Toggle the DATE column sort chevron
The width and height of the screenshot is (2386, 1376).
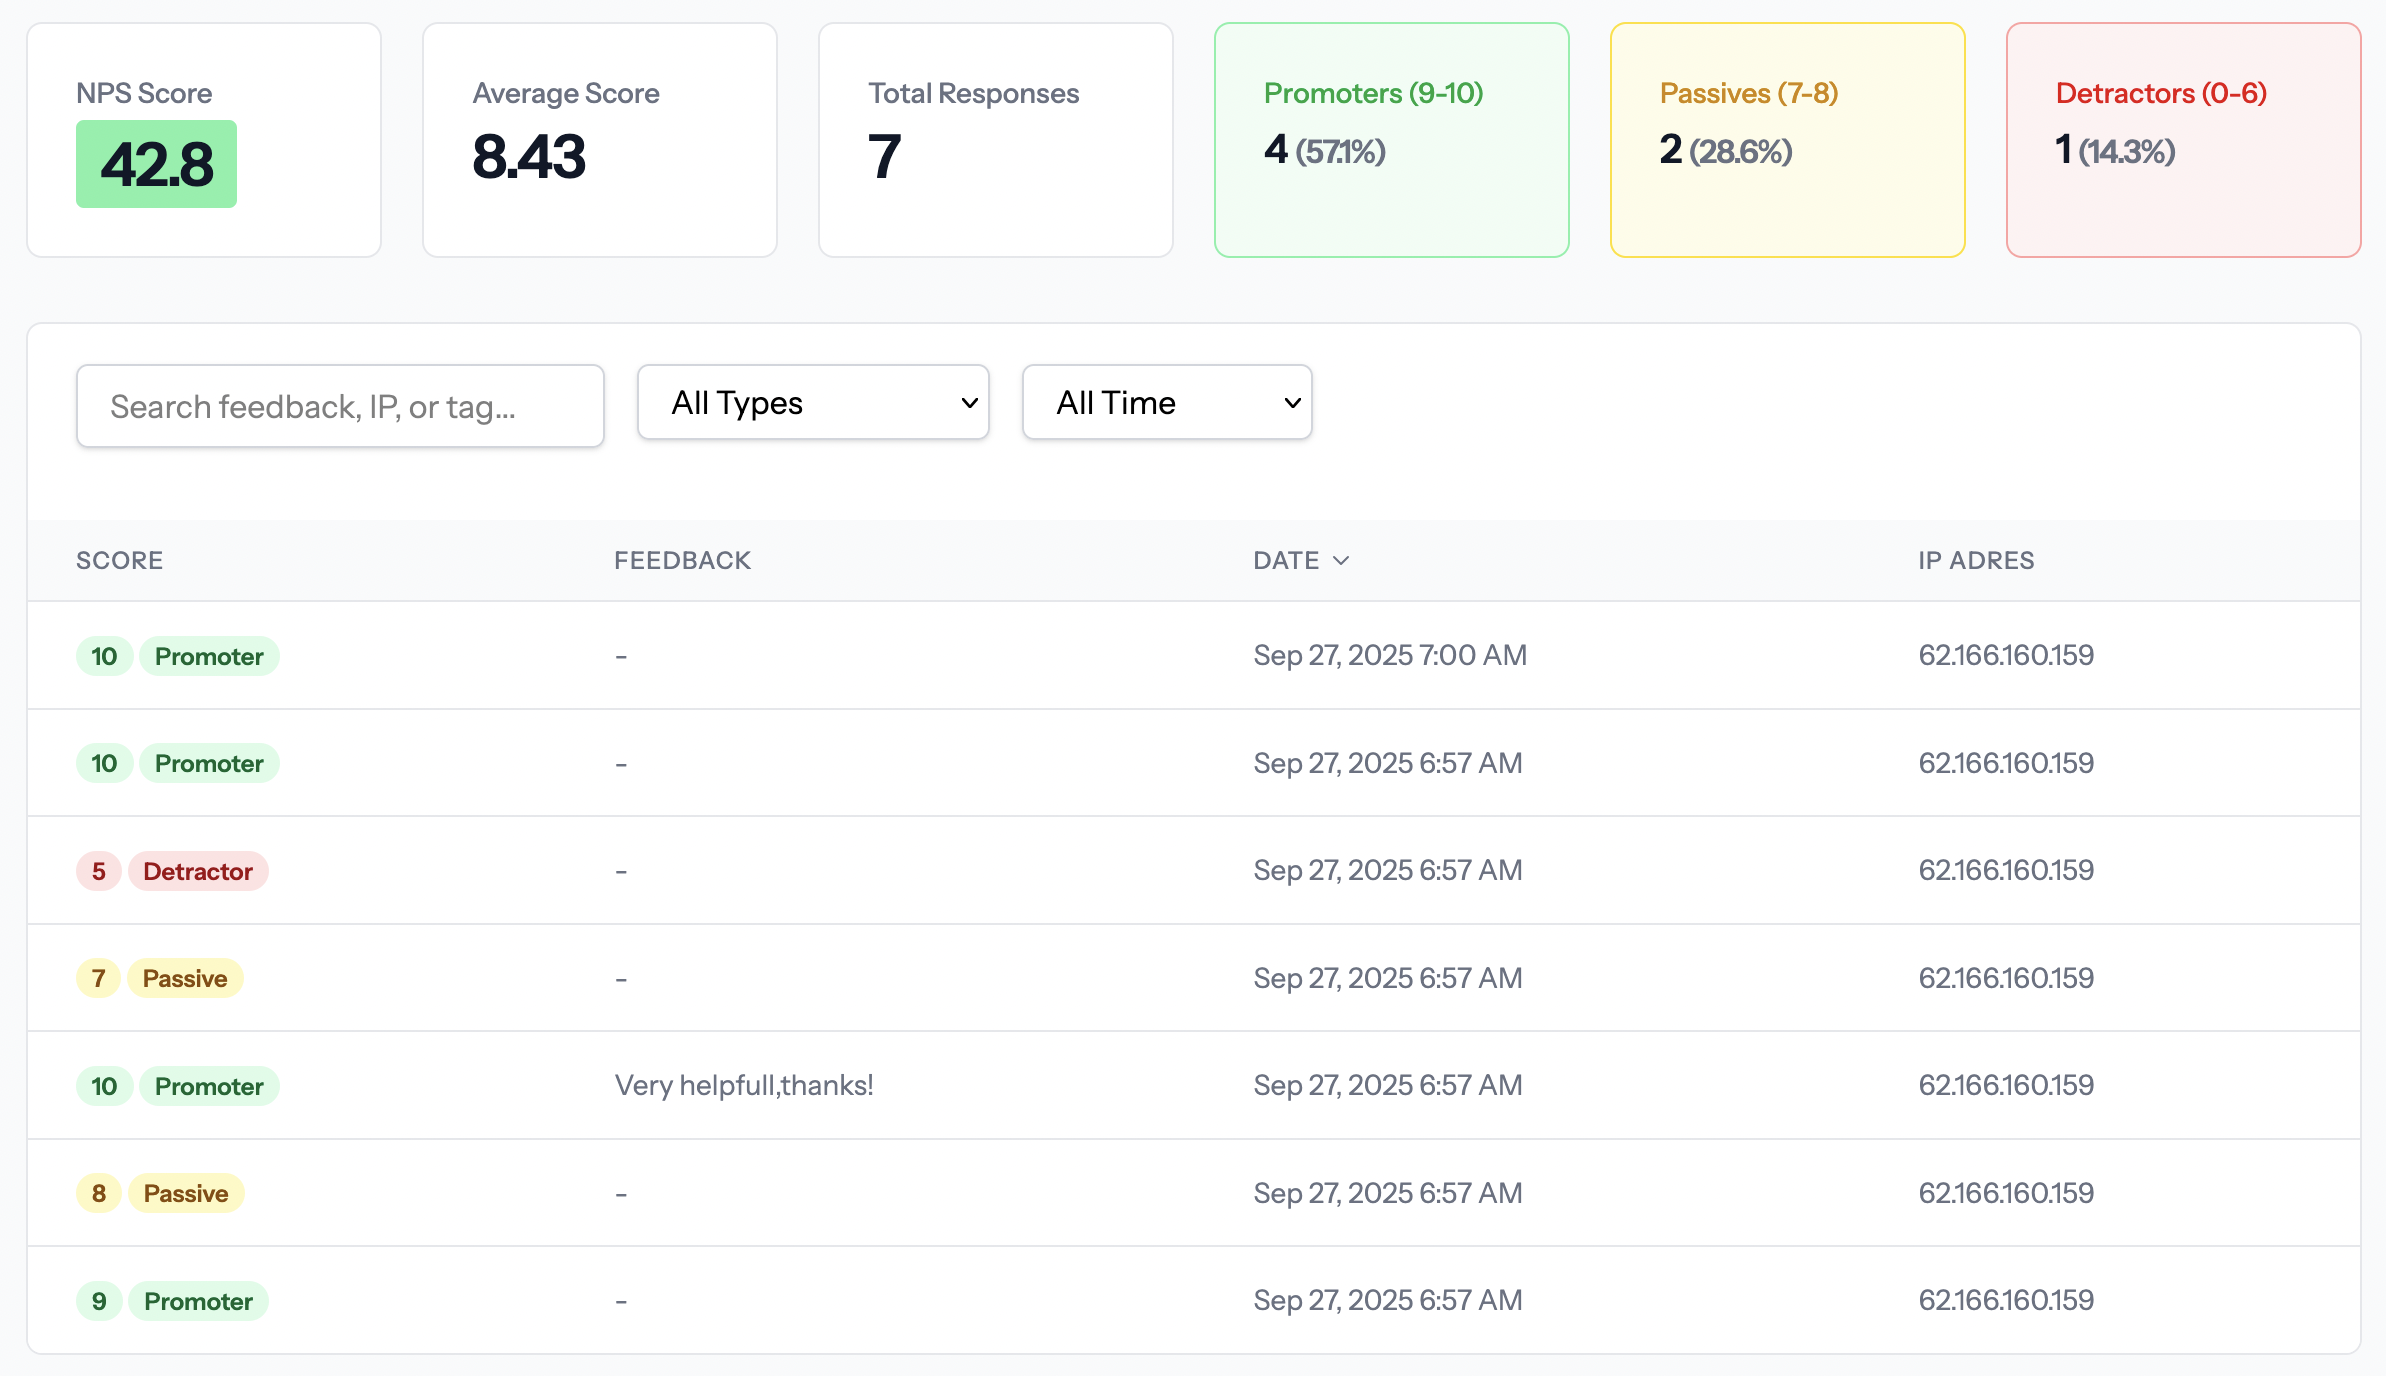point(1343,560)
